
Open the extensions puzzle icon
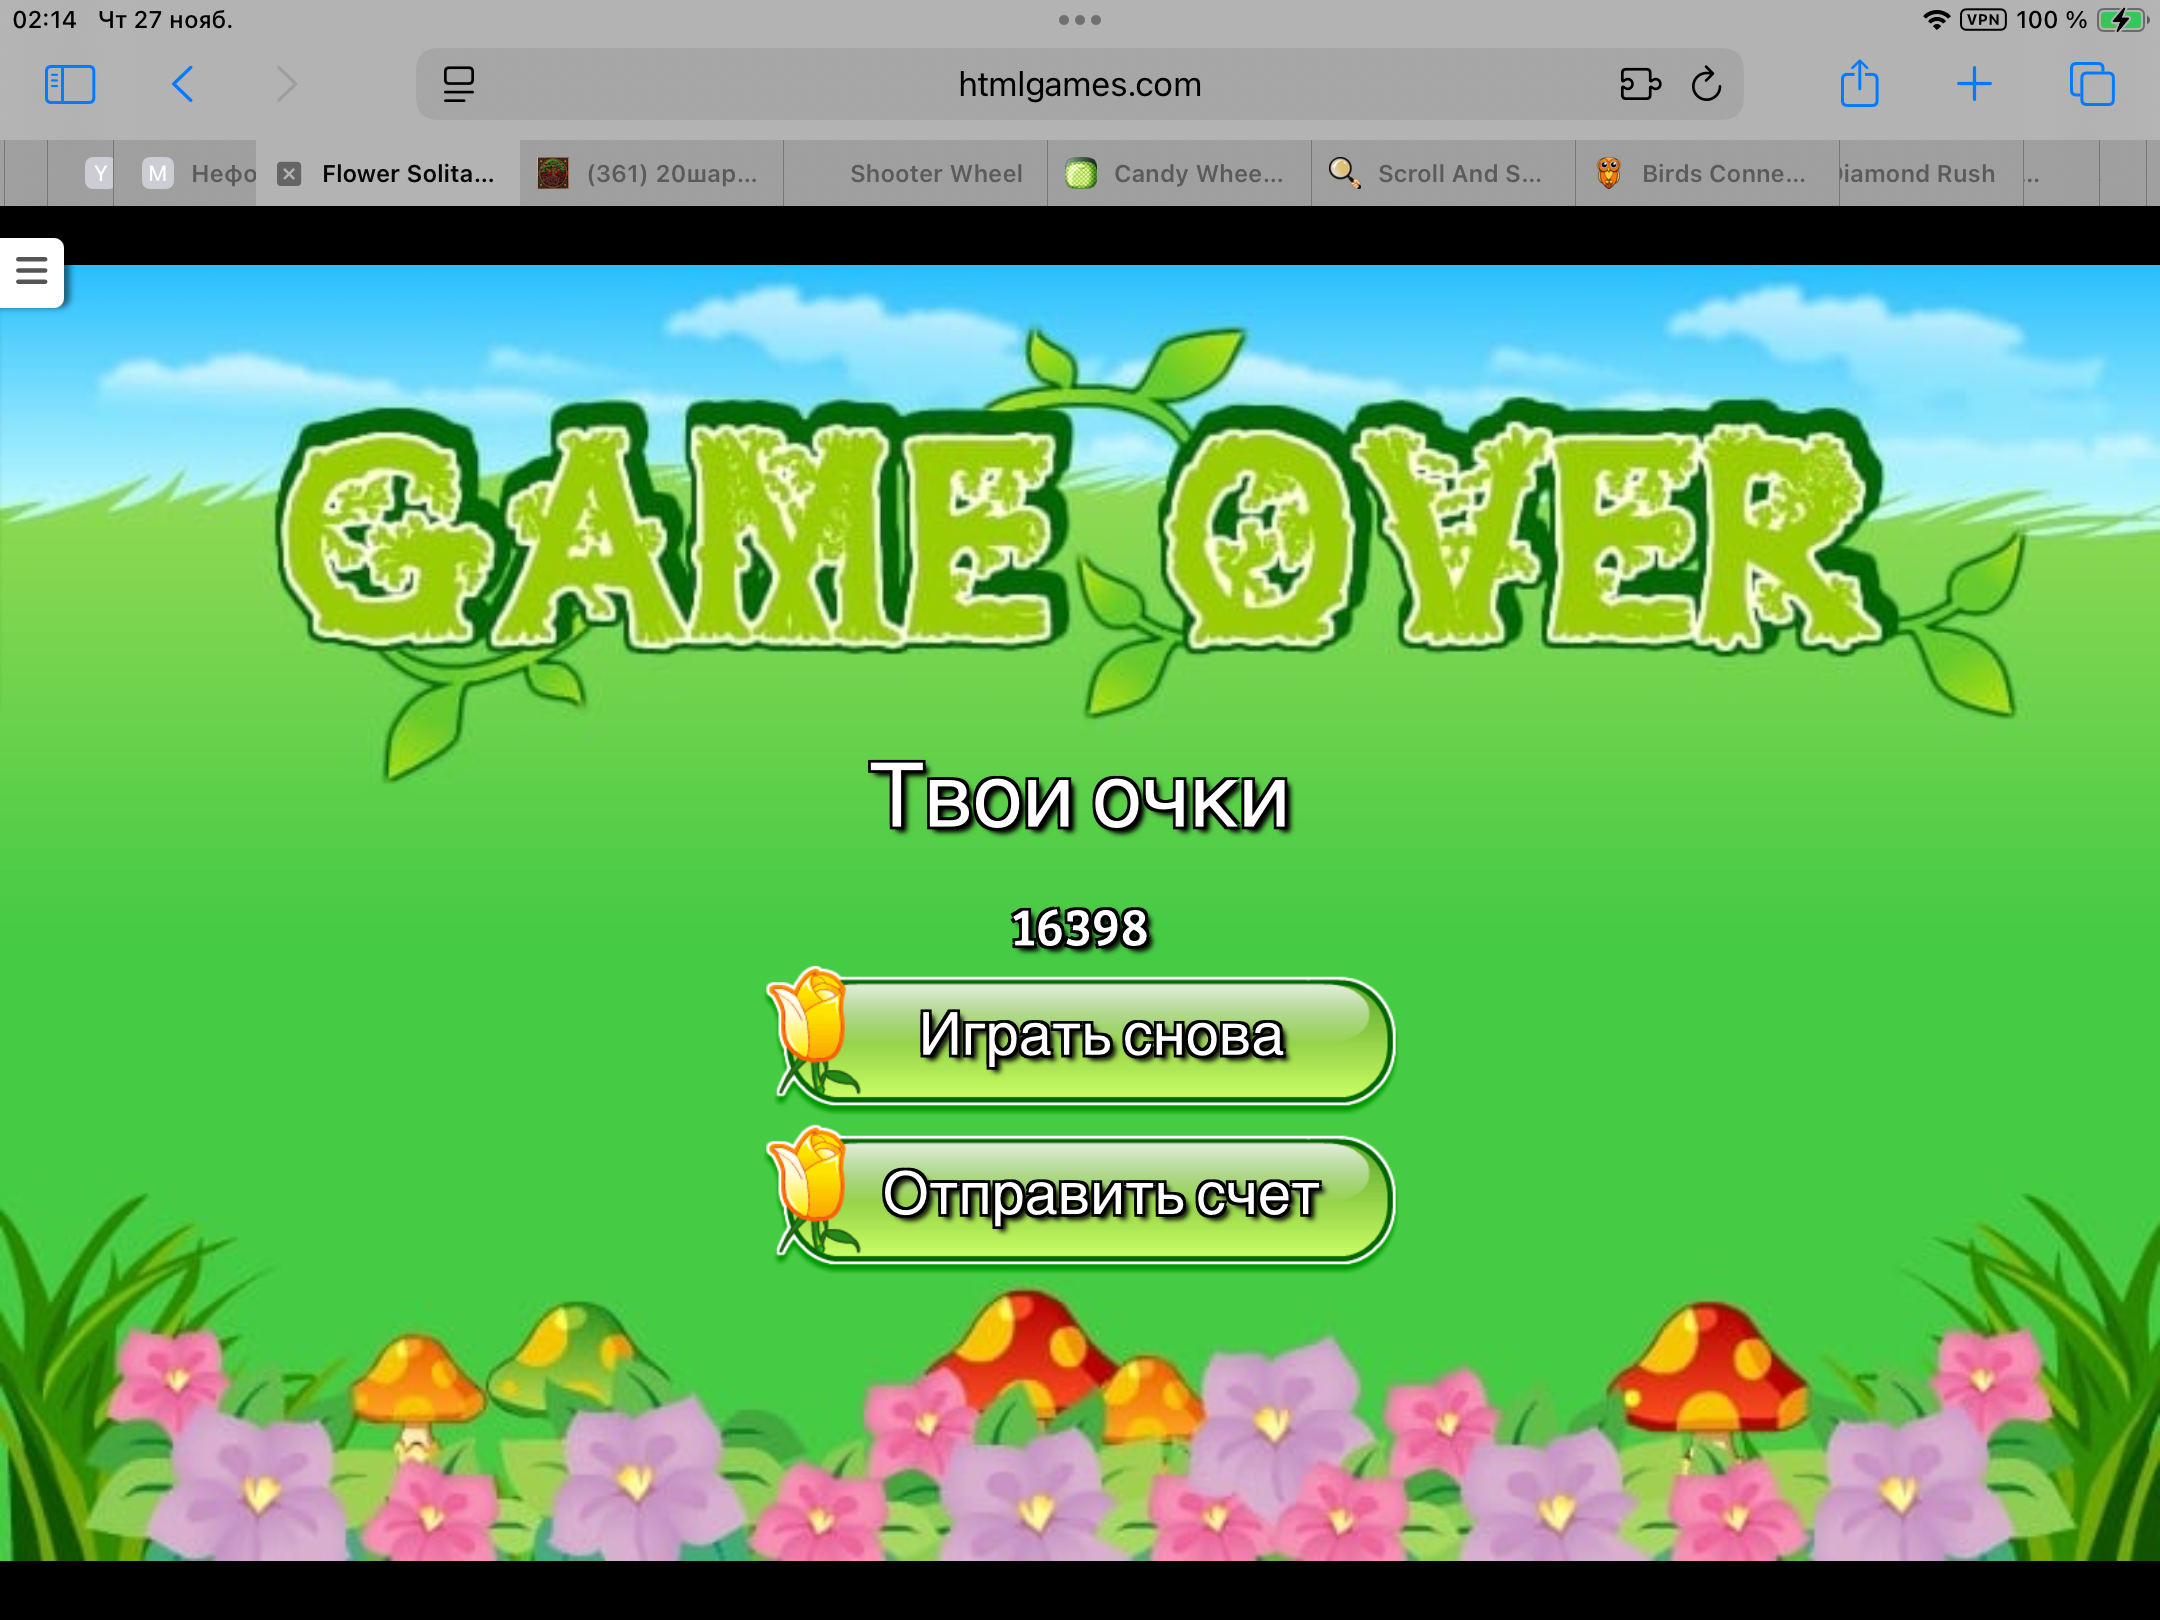[x=1640, y=85]
